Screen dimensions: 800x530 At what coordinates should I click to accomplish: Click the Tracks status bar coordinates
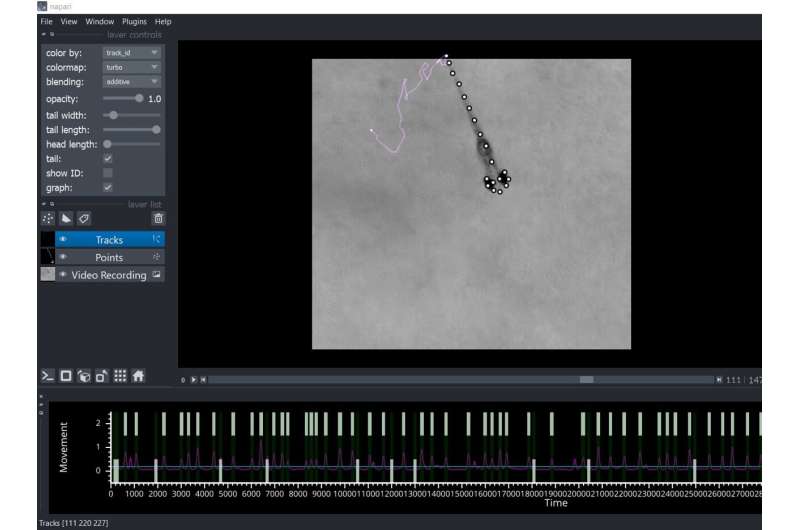click(74, 523)
